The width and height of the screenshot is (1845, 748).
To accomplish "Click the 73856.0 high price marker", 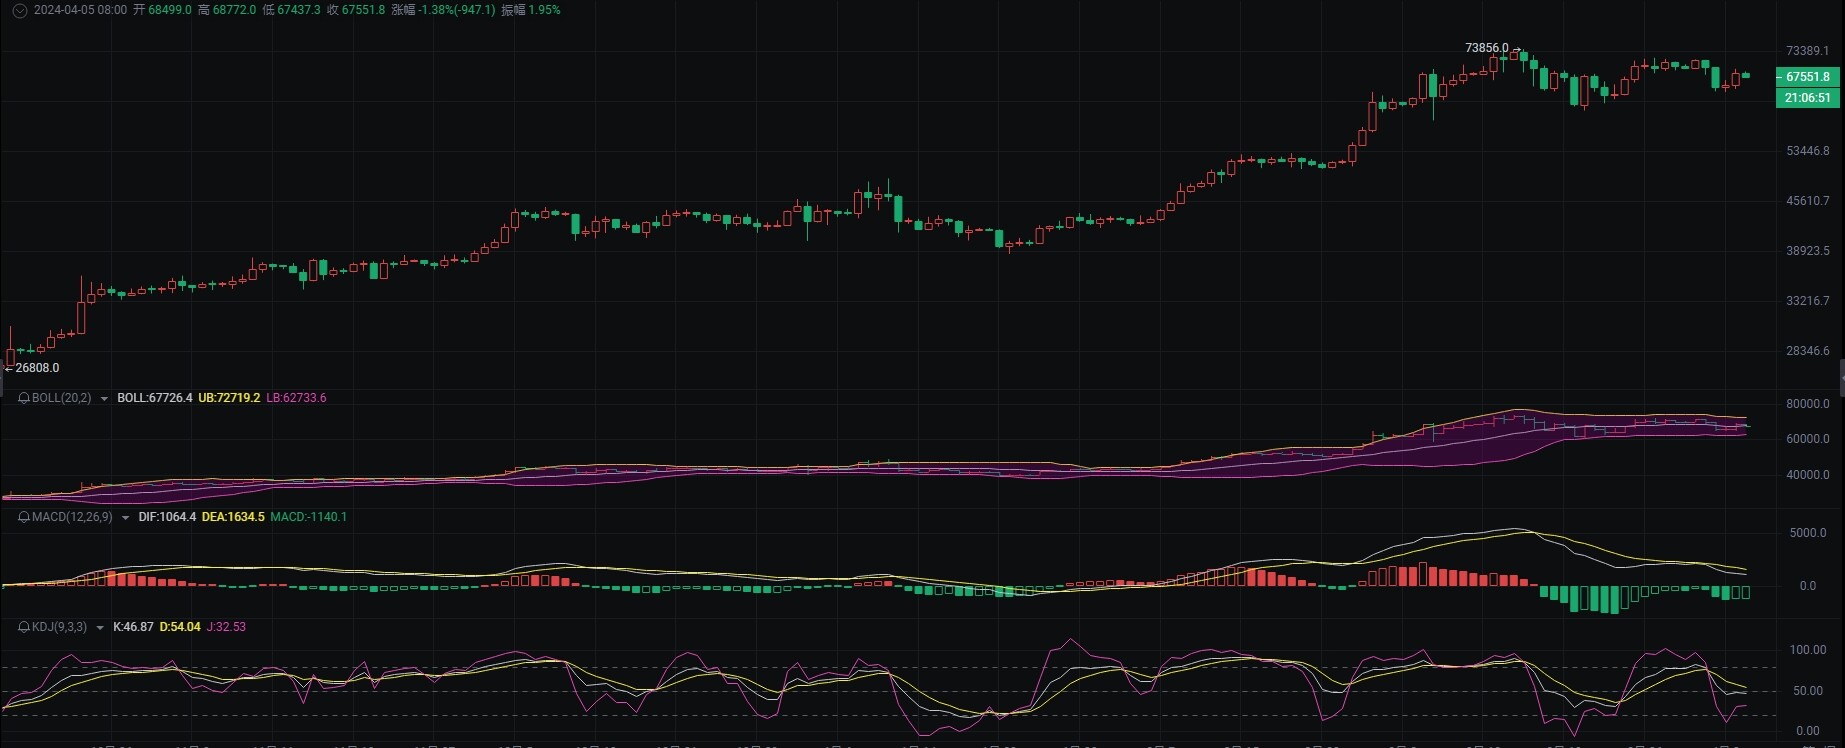I will tap(1487, 48).
